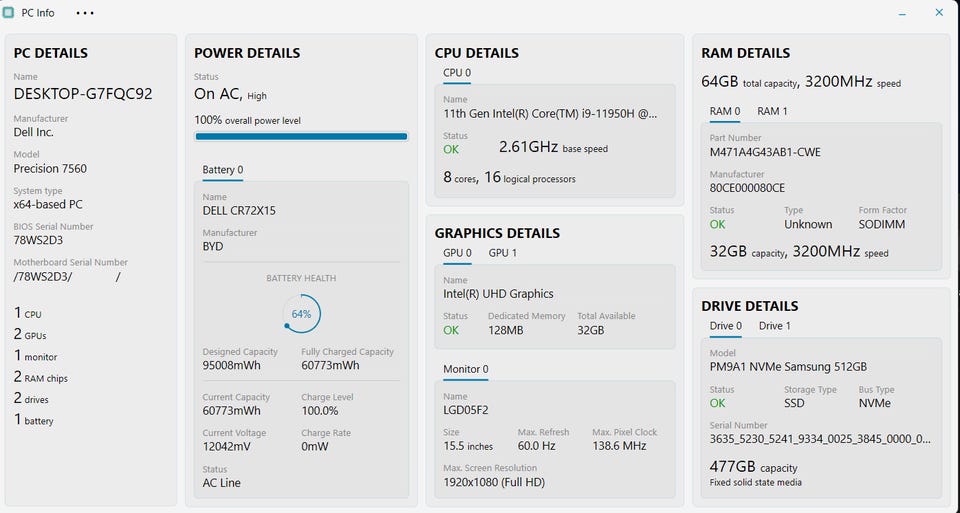Screen dimensions: 960x513
Task: Close the PC Info window
Action: (939, 13)
